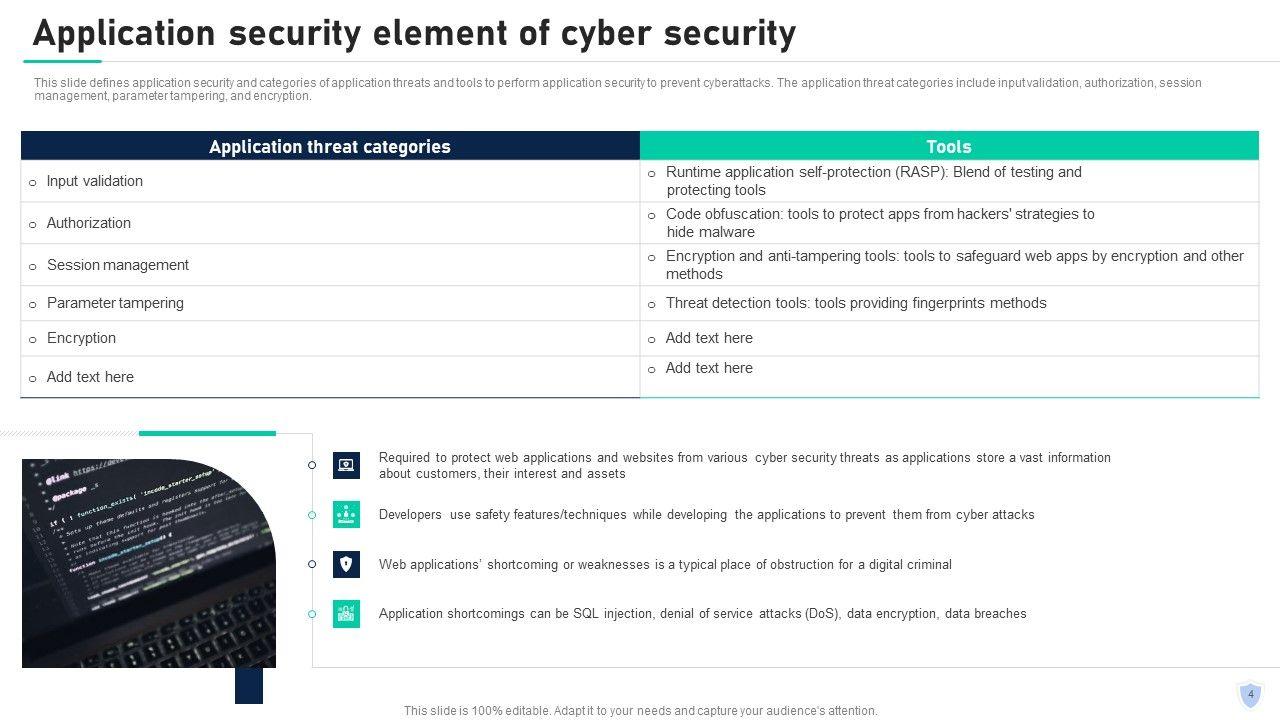
Task: Click the timeline dot beside the laptop icon
Action: point(312,465)
